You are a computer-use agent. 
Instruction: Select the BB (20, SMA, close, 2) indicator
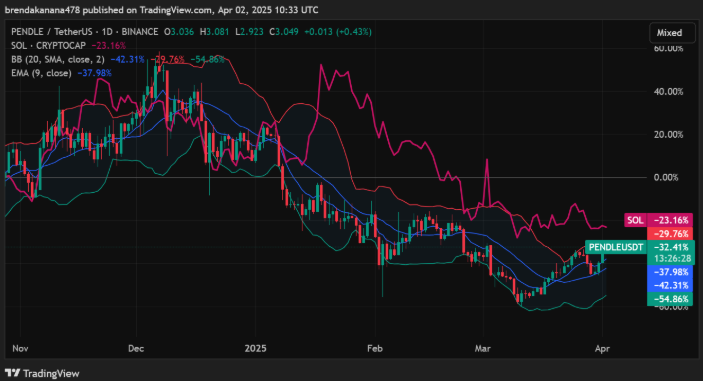pos(58,59)
